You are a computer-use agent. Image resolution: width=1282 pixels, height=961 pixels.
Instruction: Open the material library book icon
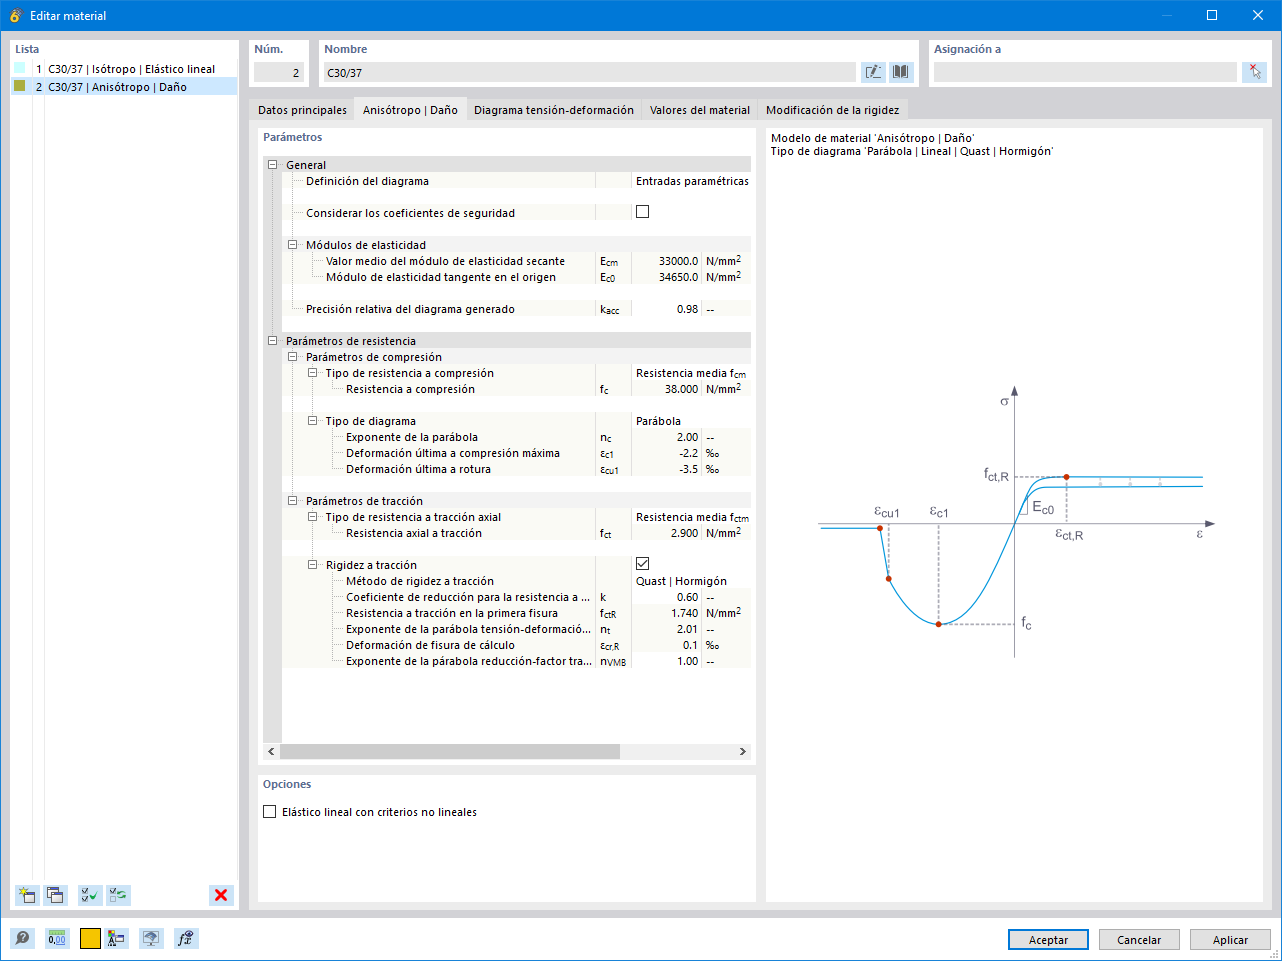(x=901, y=72)
